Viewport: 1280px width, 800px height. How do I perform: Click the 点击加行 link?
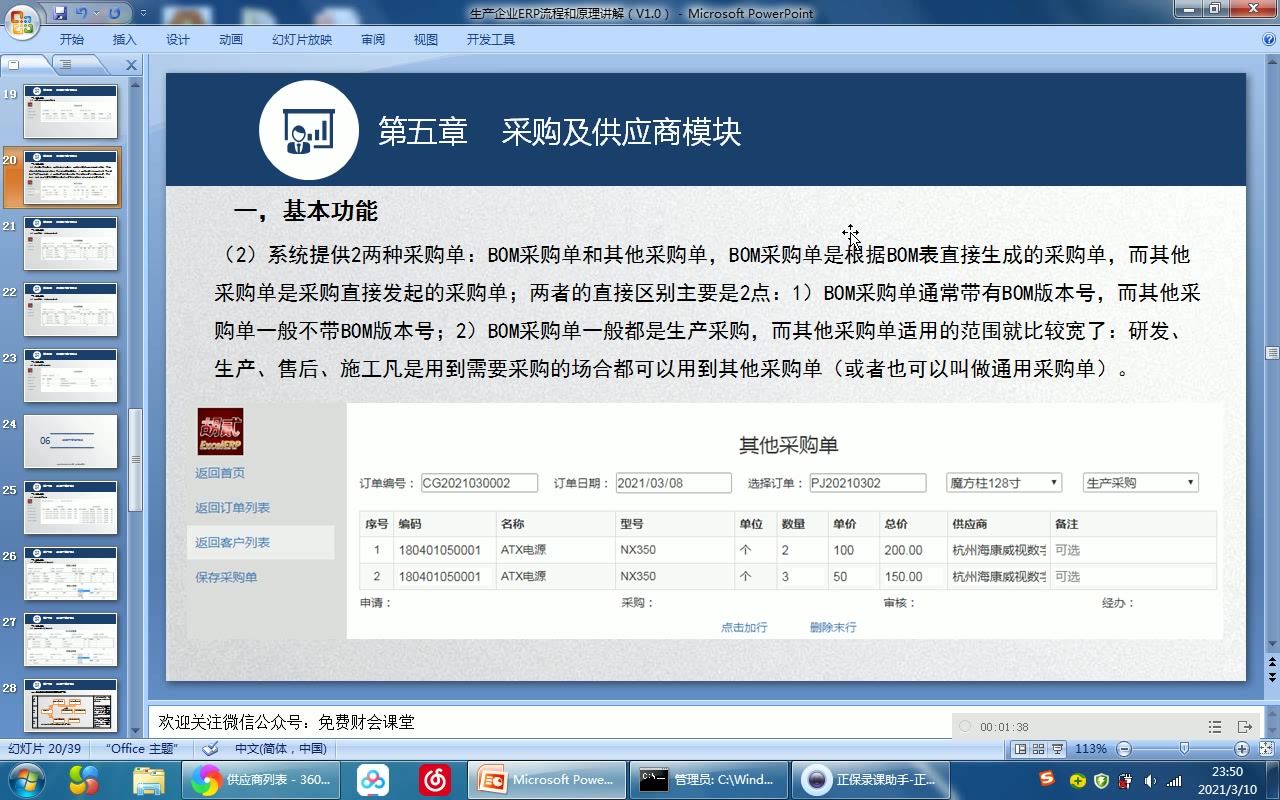pyautogui.click(x=743, y=626)
